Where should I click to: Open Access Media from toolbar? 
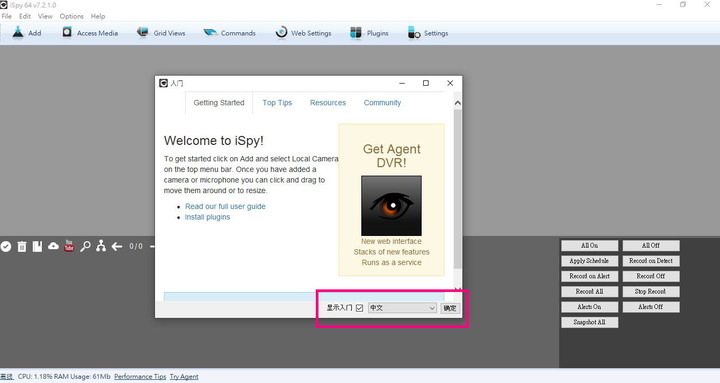[x=90, y=33]
